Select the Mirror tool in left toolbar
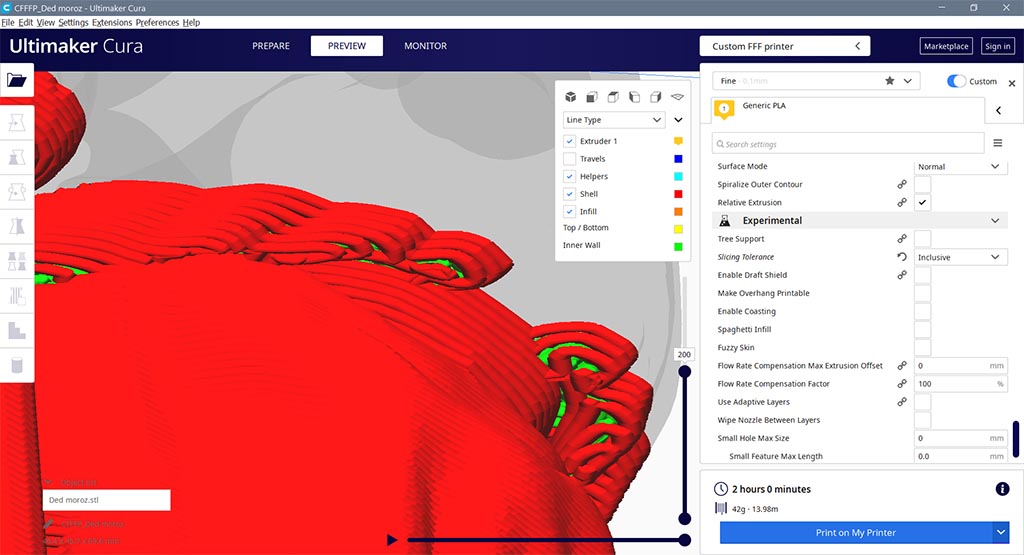1024x555 pixels. click(17, 226)
